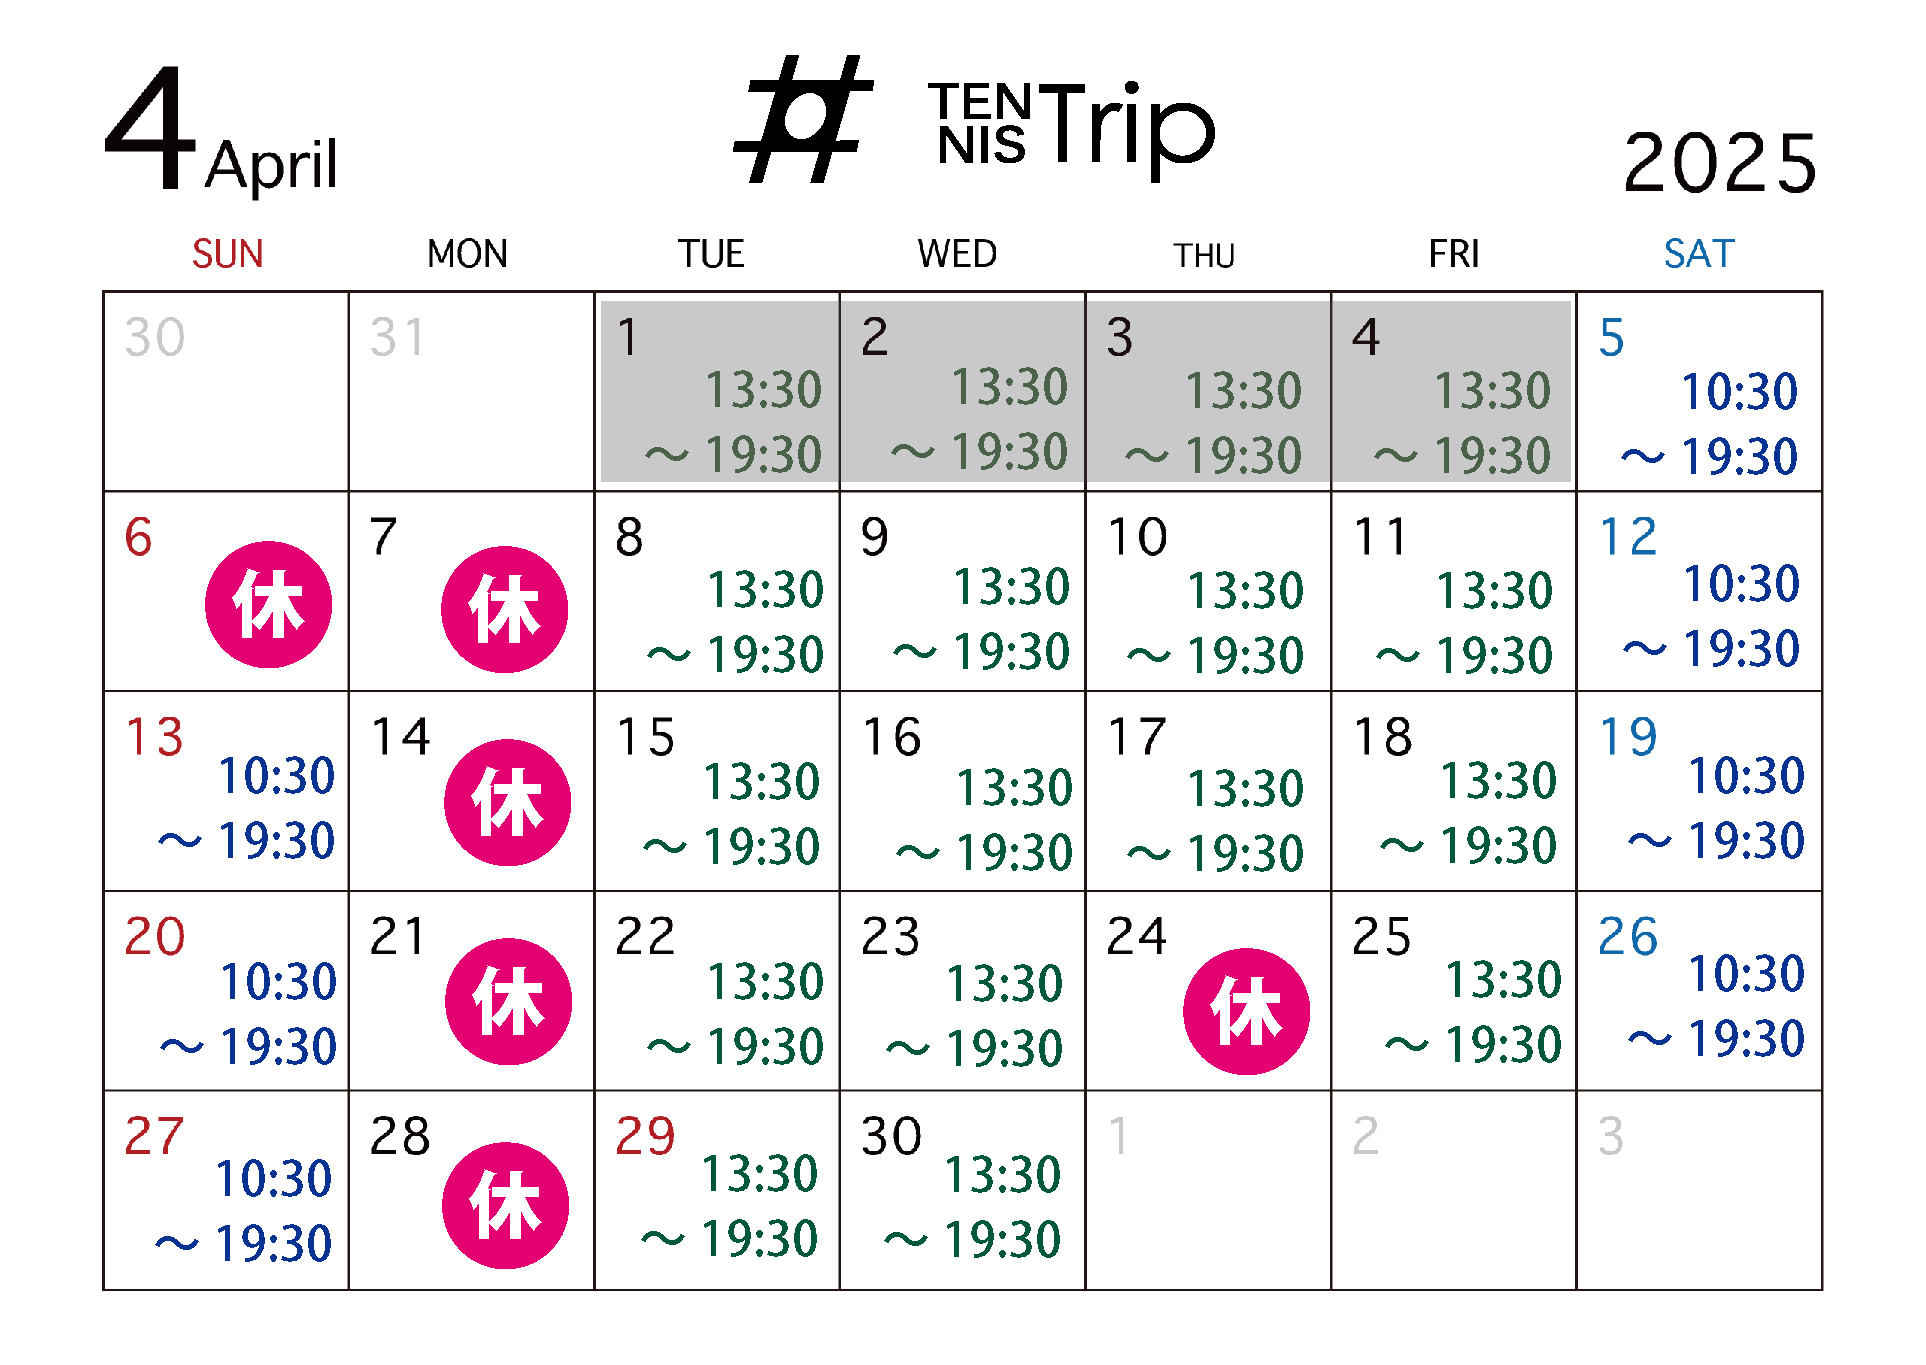Click the 2025 year label
This screenshot has width=1926, height=1365.
coord(1719,163)
